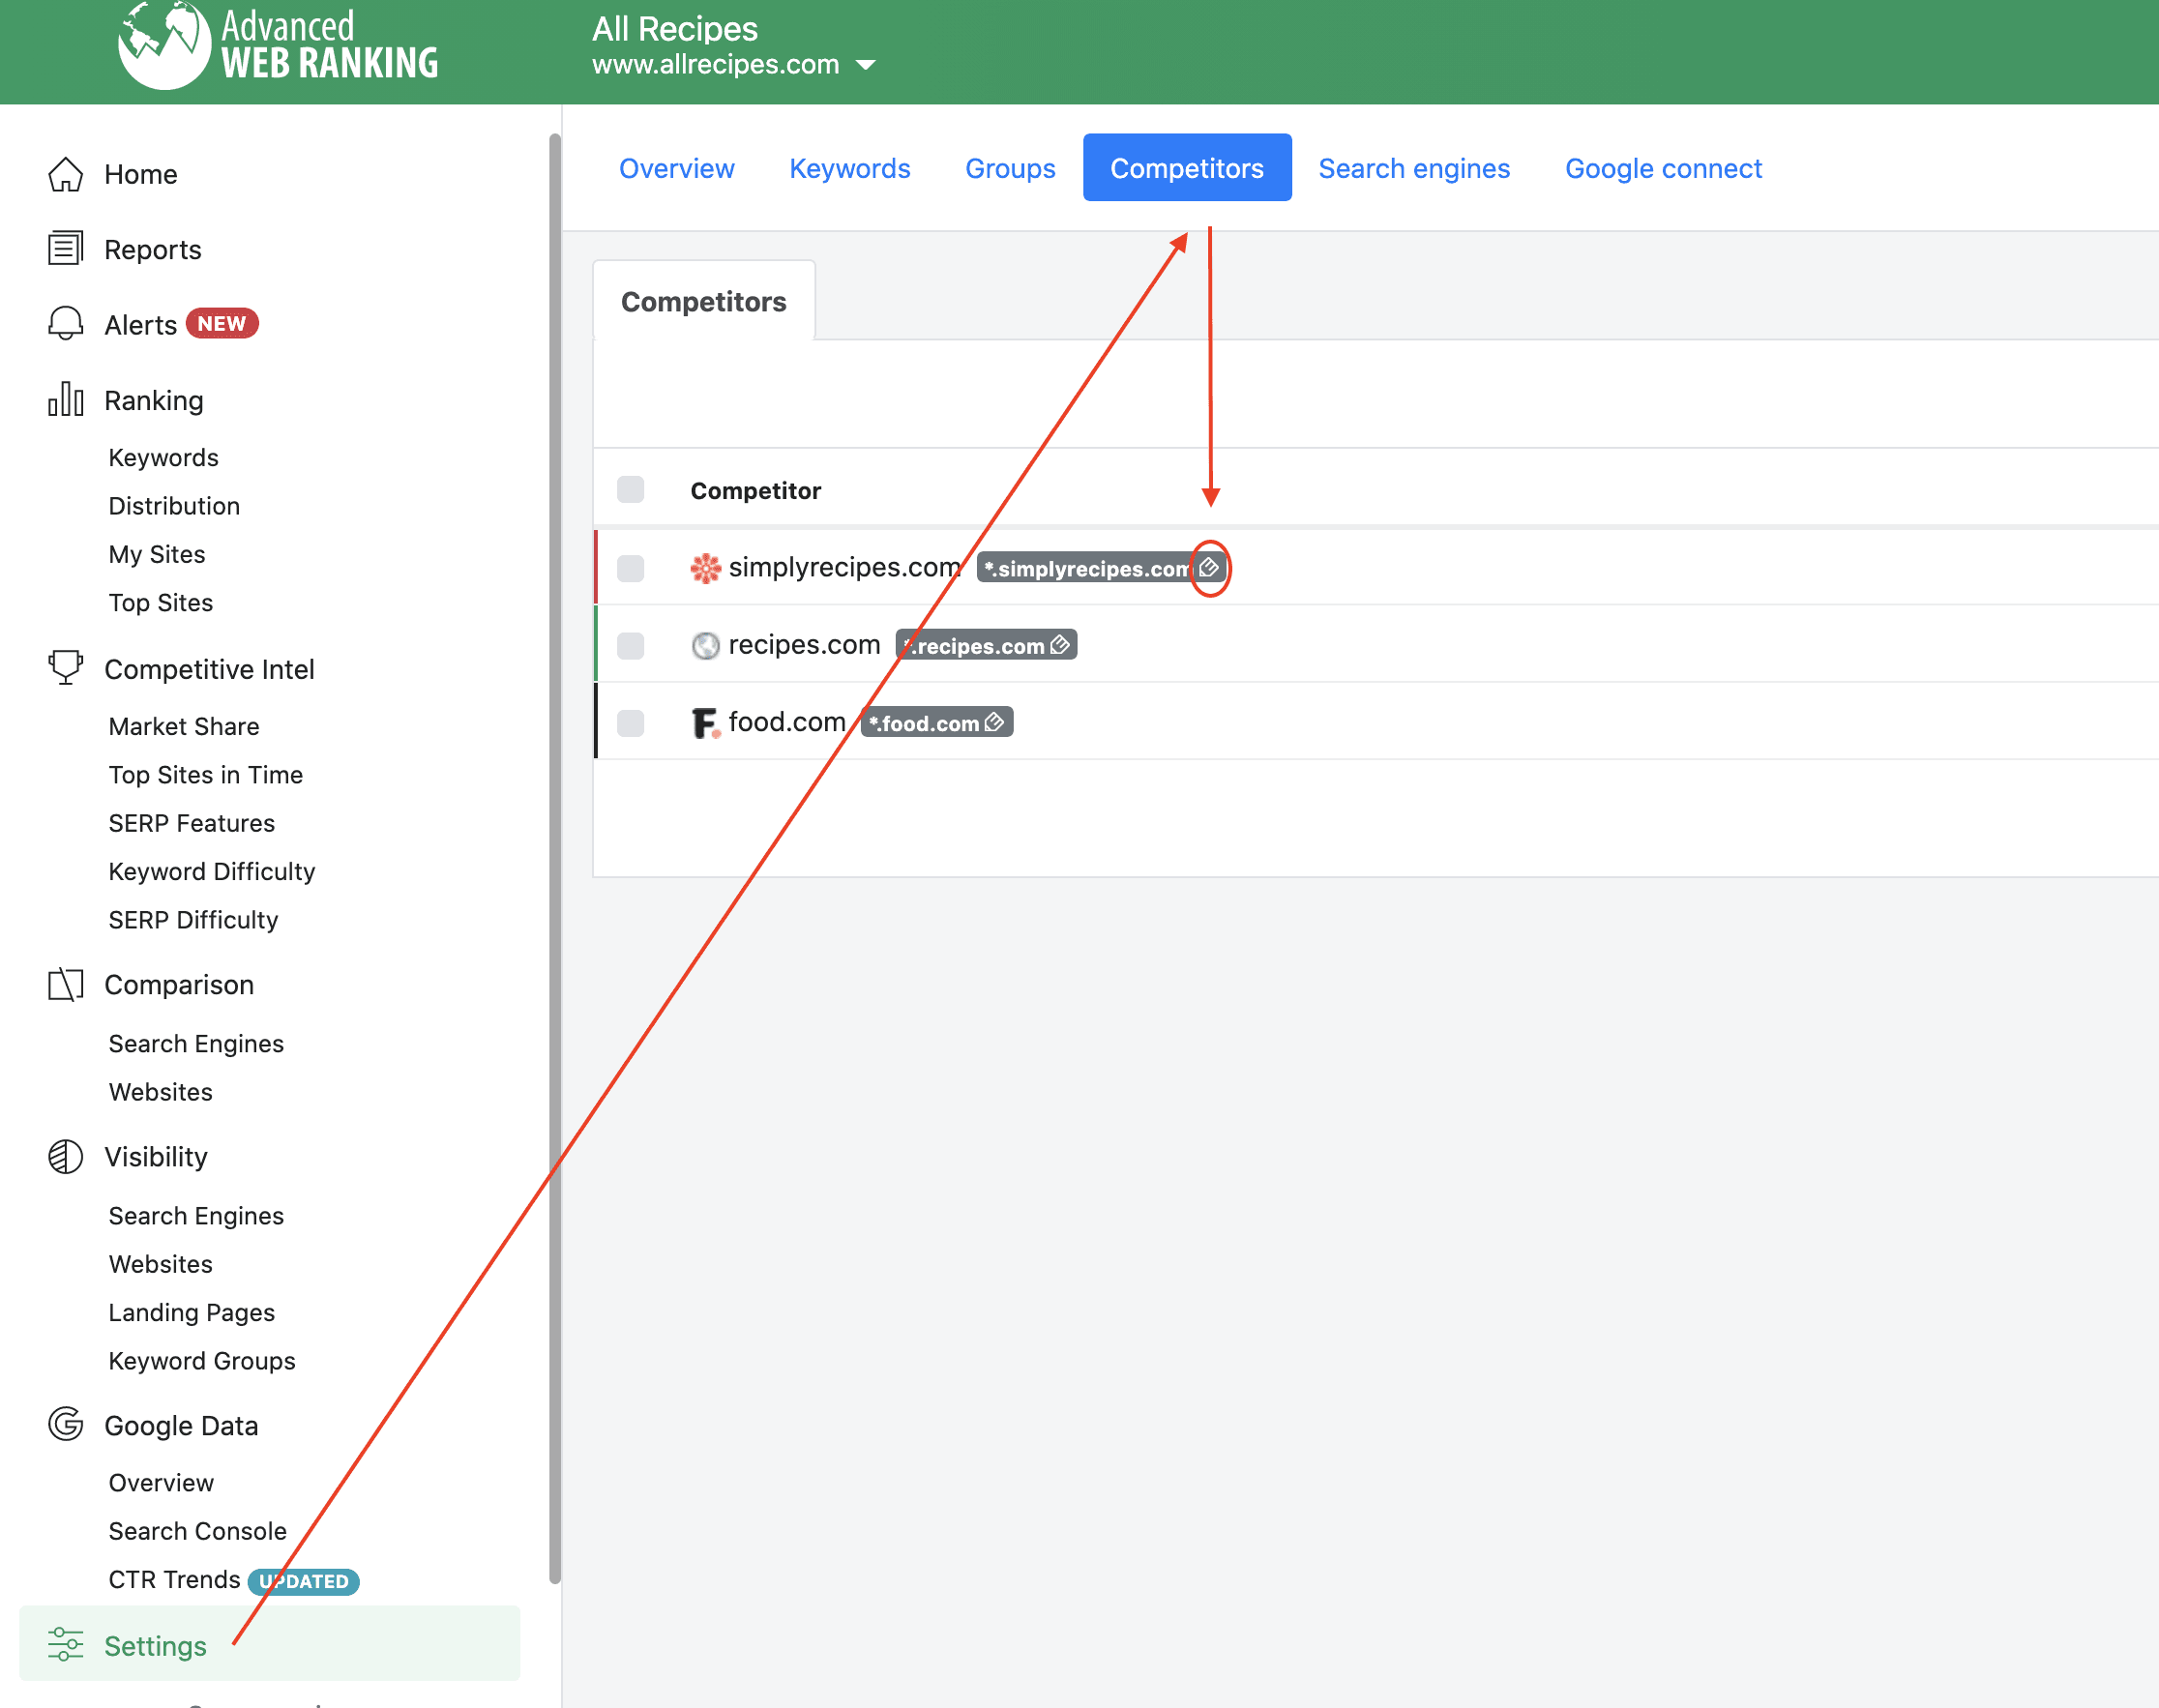Click the simplyrecipes.com competitor name
2159x1708 pixels.
tap(845, 567)
